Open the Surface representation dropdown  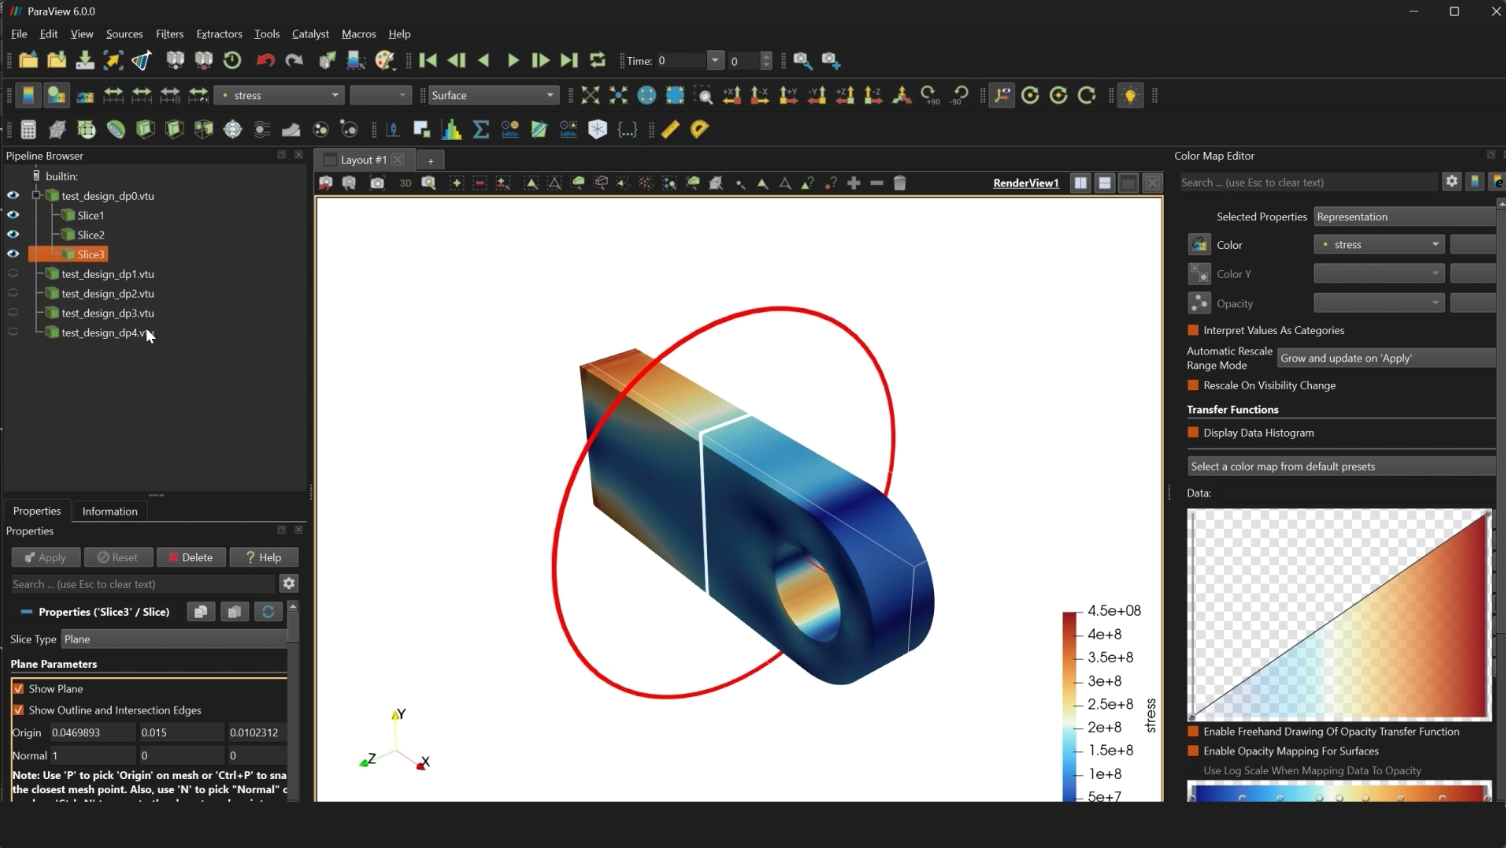tap(492, 96)
